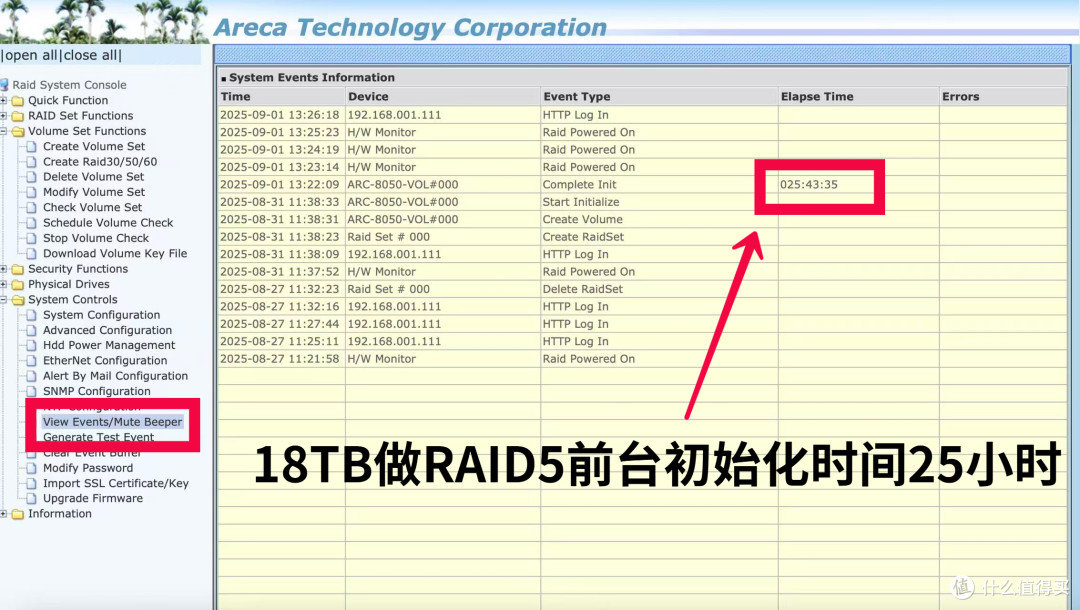The image size is (1080, 610).
Task: Click the page icon beside Create Volume Set
Action: 31,146
